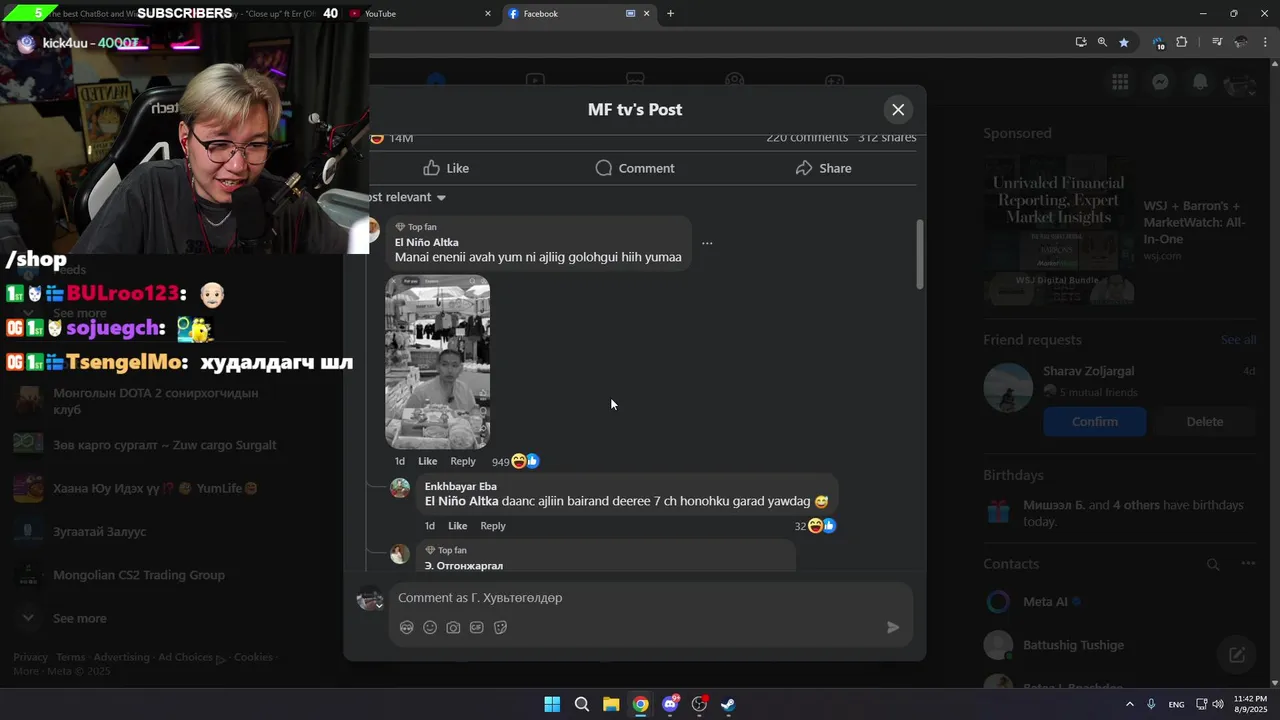Reply to El Niño Altka's comment
Viewport: 1280px width, 720px height.
pos(462,461)
